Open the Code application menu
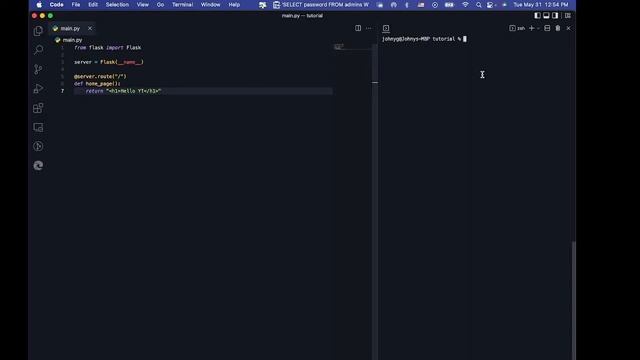The width and height of the screenshot is (640, 360). point(56,4)
